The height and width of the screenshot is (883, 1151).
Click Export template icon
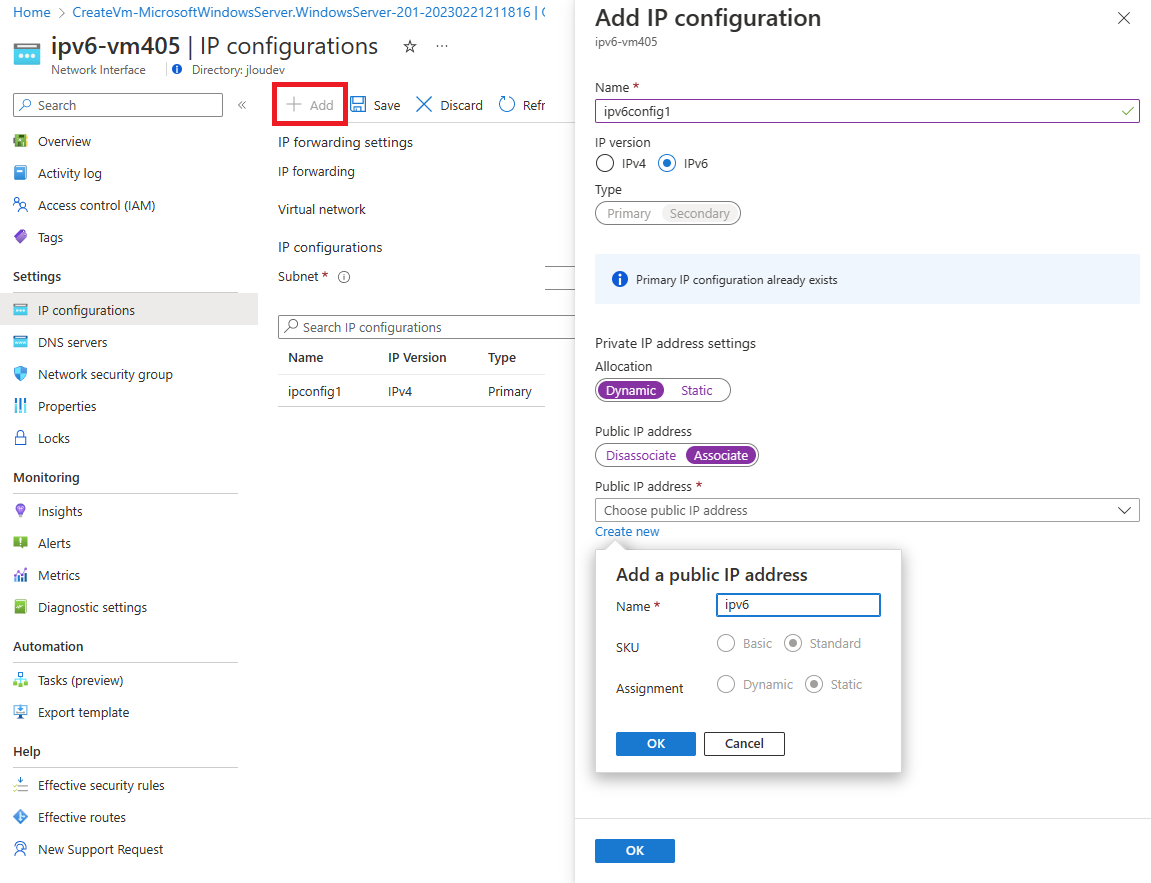pyautogui.click(x=21, y=712)
